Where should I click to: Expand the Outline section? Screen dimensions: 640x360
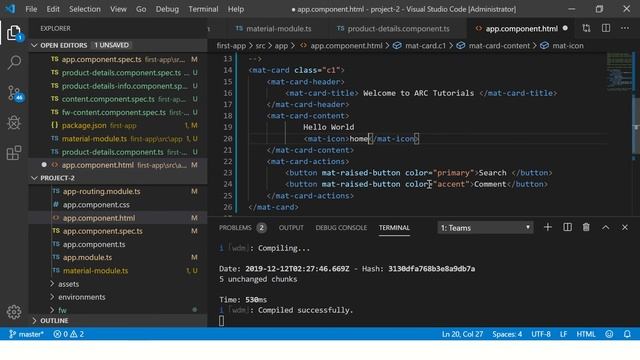click(x=34, y=321)
